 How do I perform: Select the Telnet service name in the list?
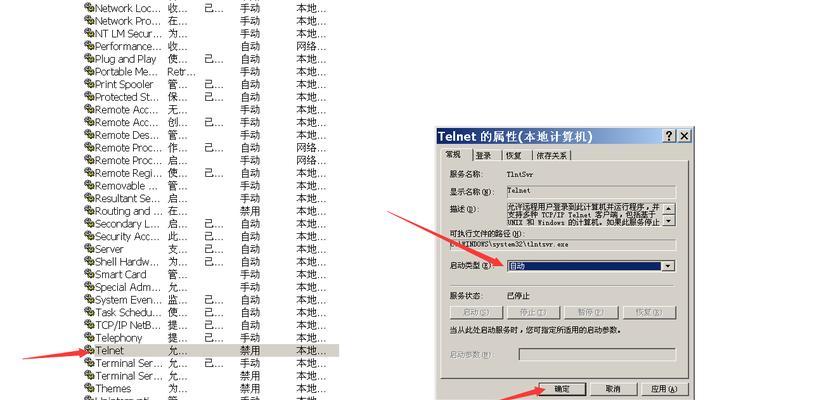click(110, 350)
